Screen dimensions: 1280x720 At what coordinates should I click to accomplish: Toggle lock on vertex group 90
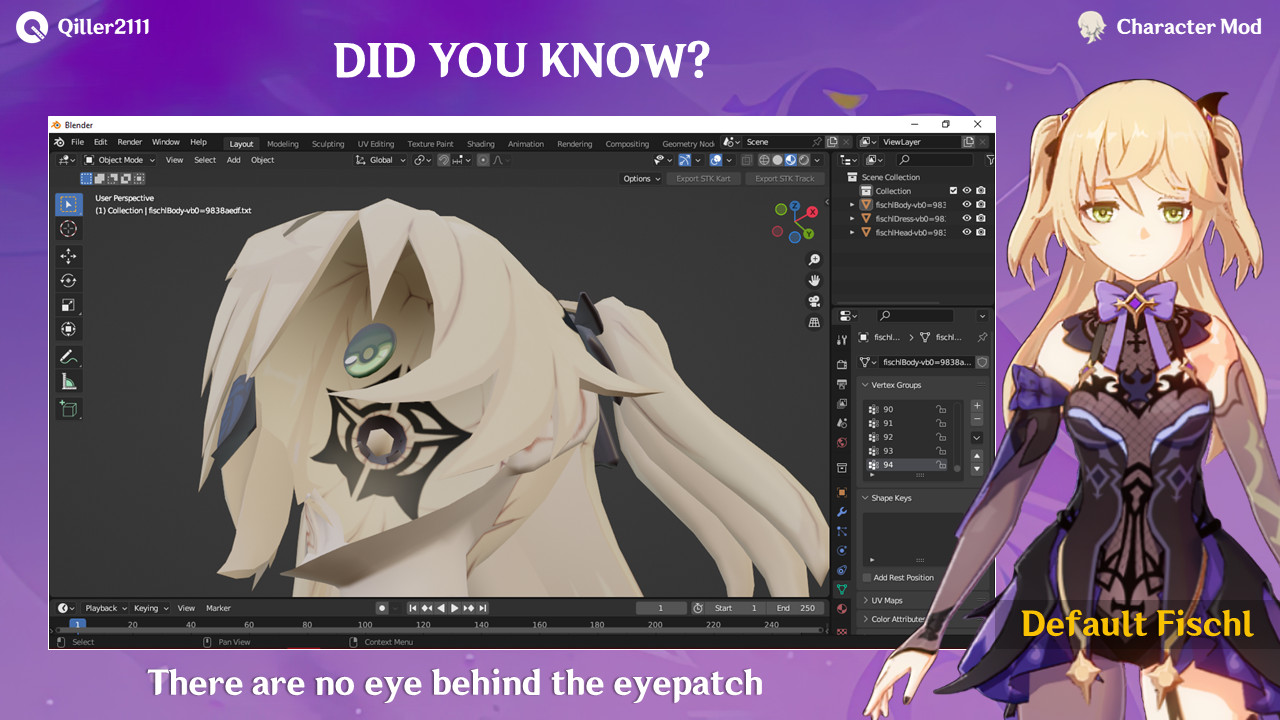coord(941,409)
